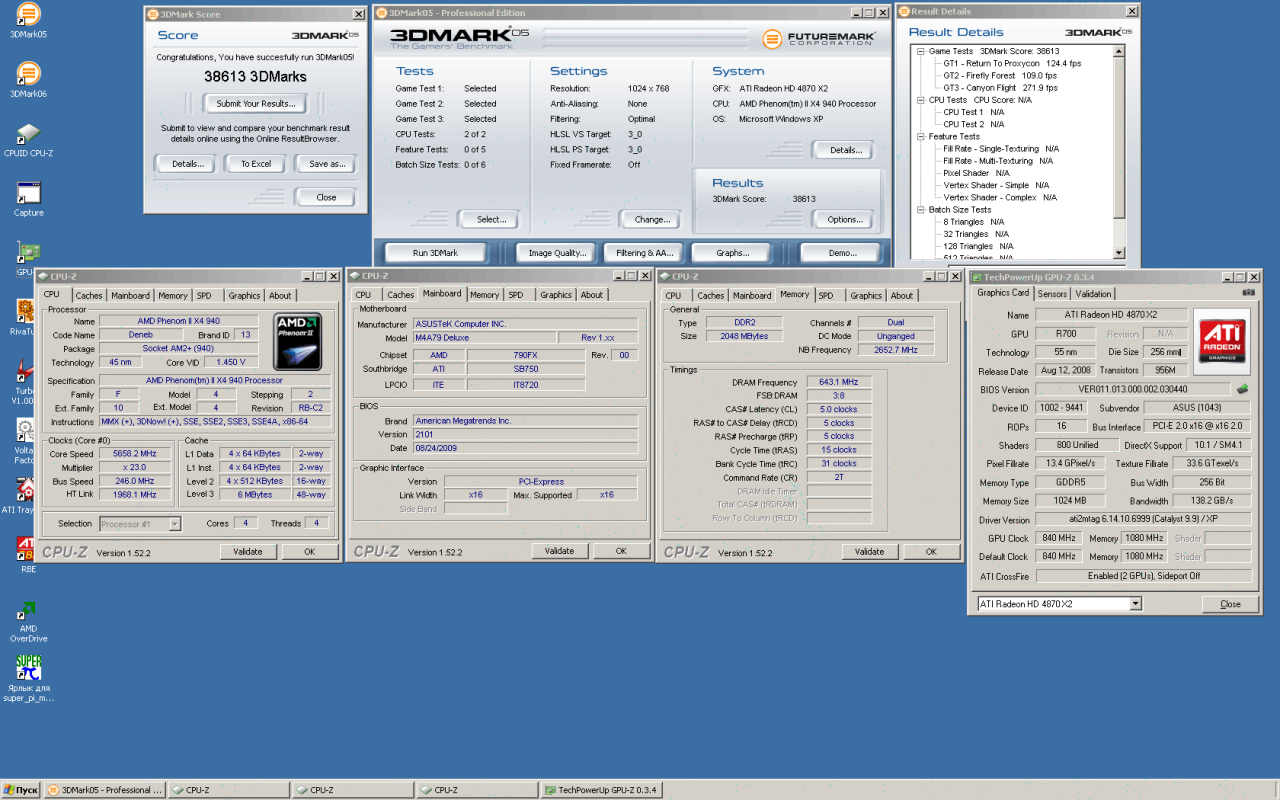Select the RBE desktop icon
Screen dimensions: 1280x800
coord(28,555)
